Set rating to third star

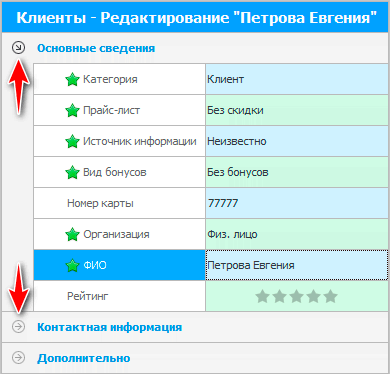(x=297, y=296)
